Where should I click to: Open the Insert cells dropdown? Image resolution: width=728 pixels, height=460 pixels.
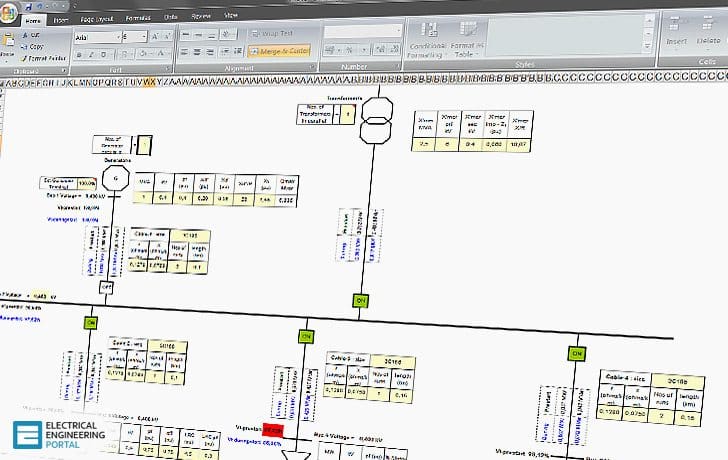676,32
